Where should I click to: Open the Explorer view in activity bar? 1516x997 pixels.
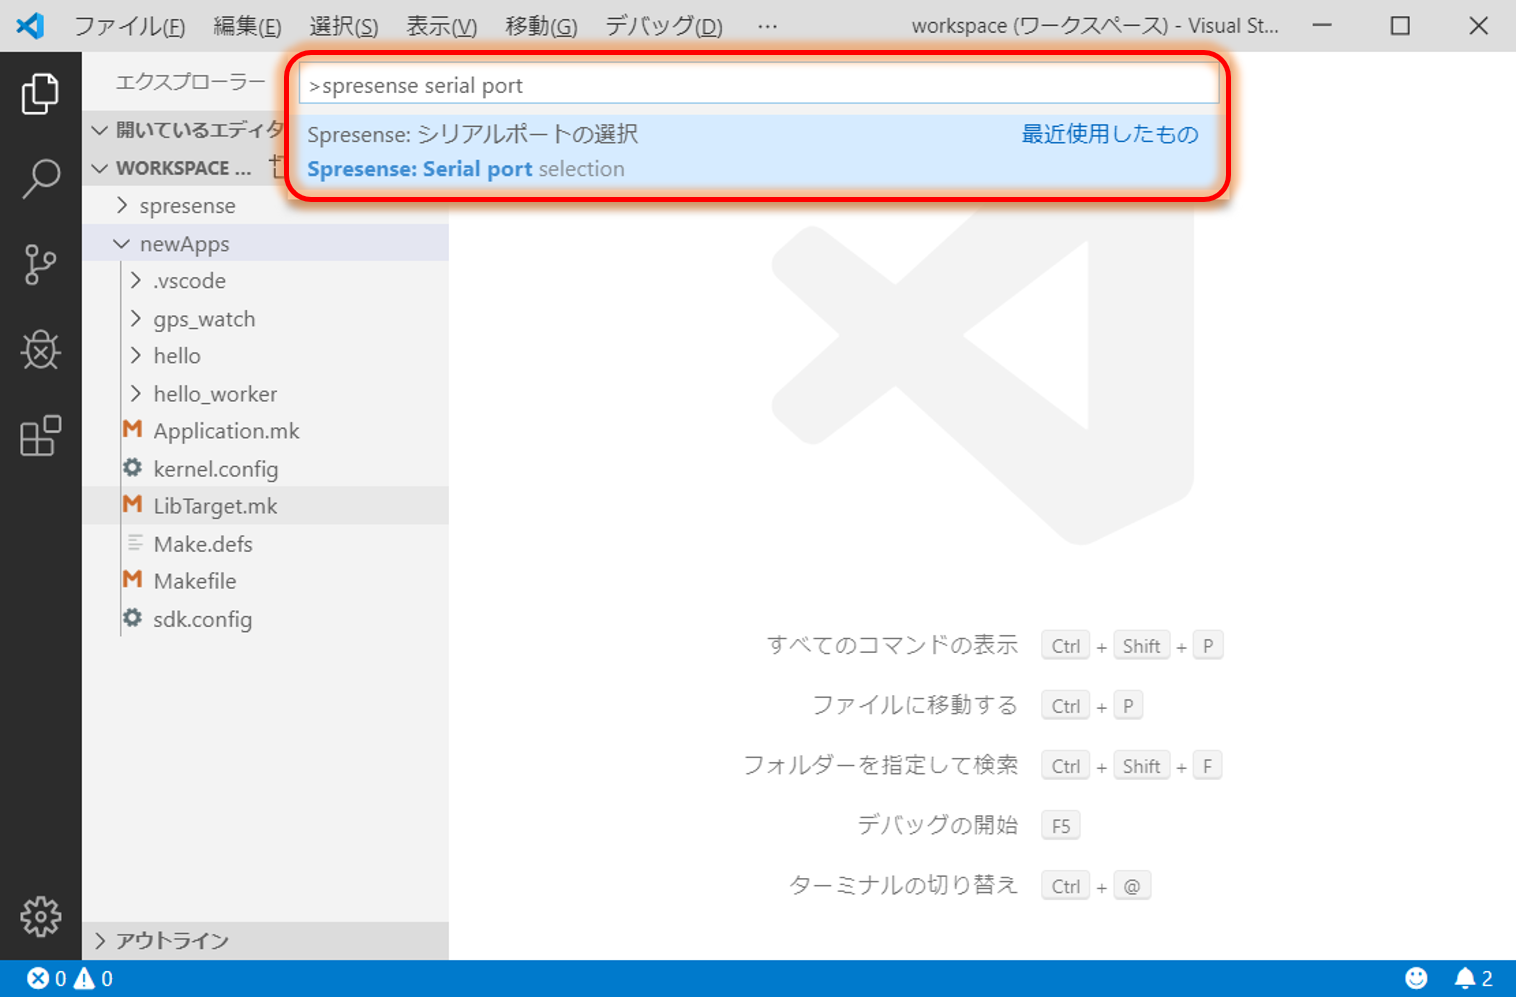tap(40, 94)
